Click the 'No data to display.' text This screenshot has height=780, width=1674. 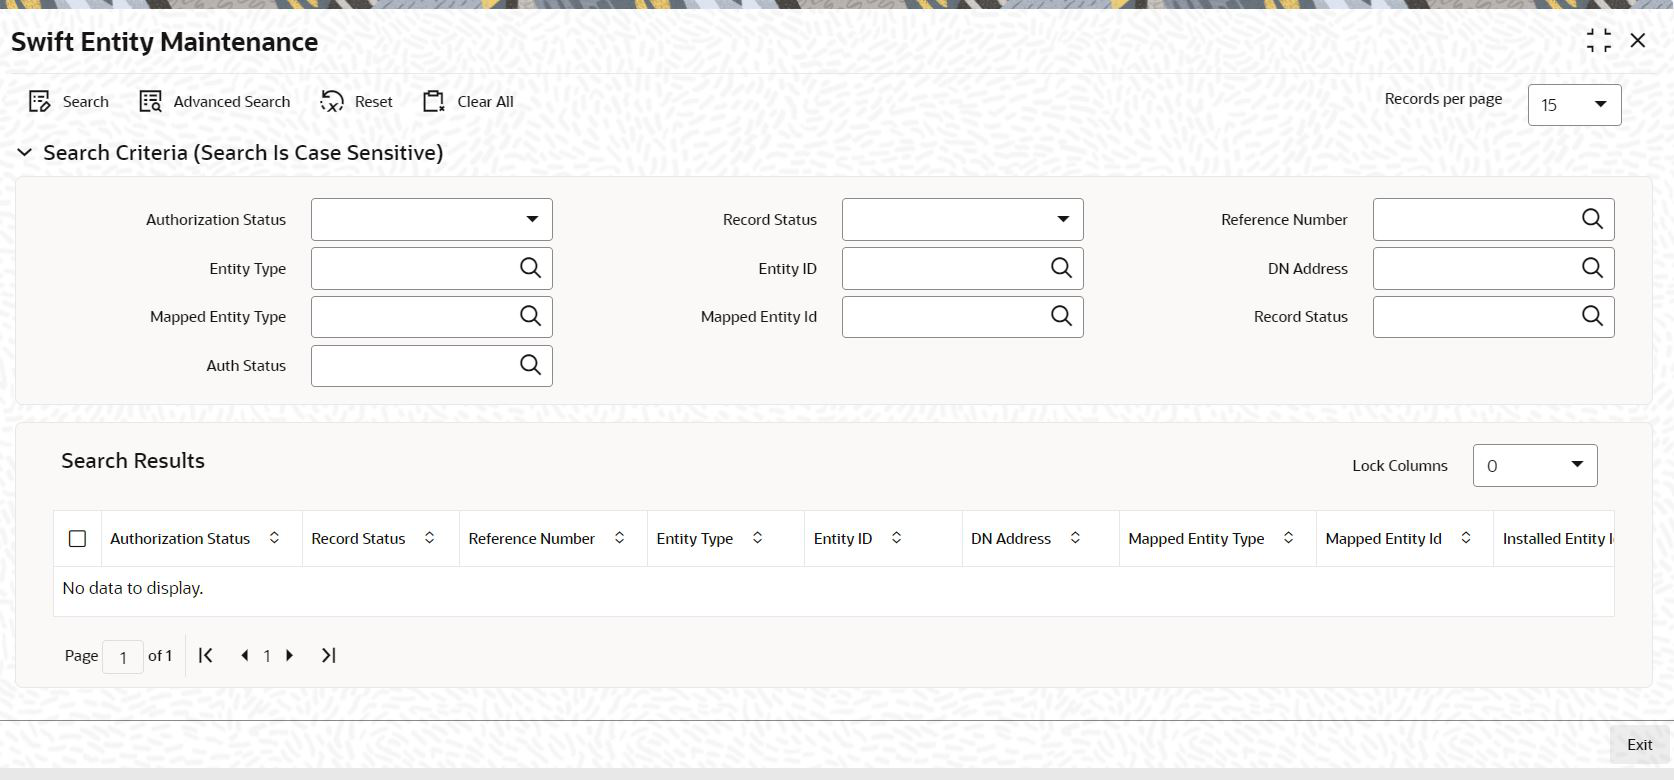click(x=133, y=588)
